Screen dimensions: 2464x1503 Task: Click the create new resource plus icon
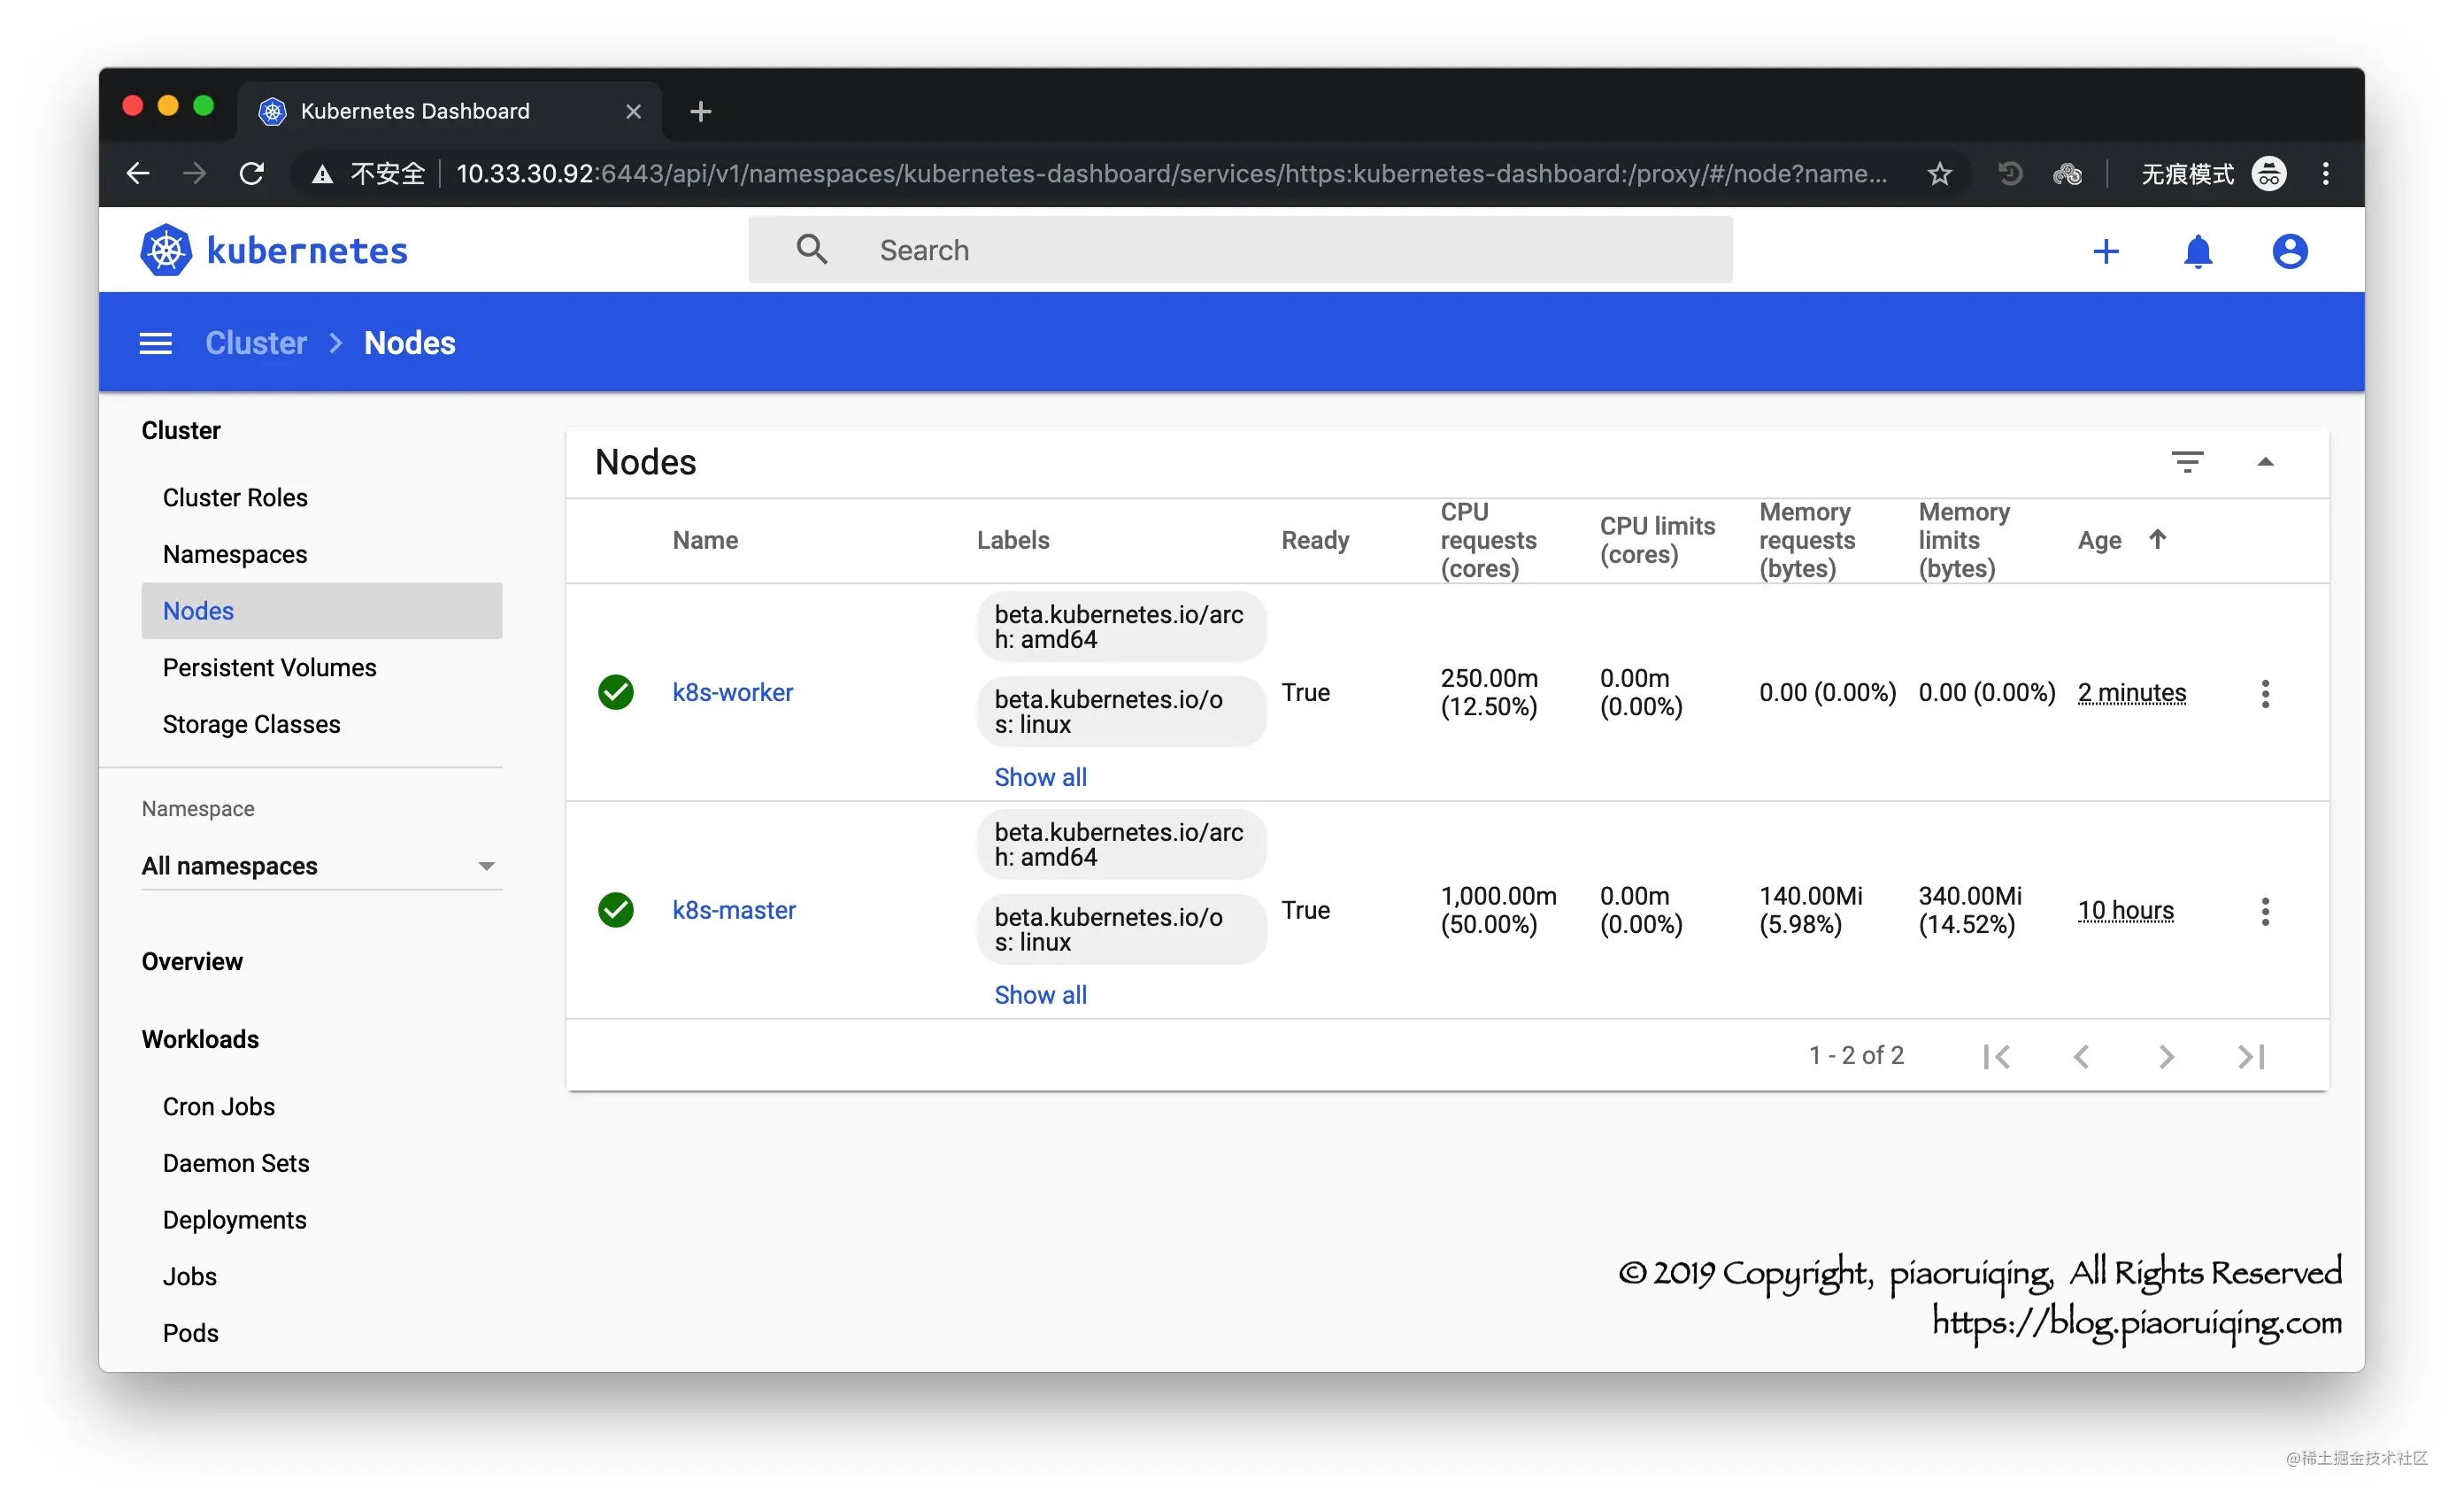2105,251
